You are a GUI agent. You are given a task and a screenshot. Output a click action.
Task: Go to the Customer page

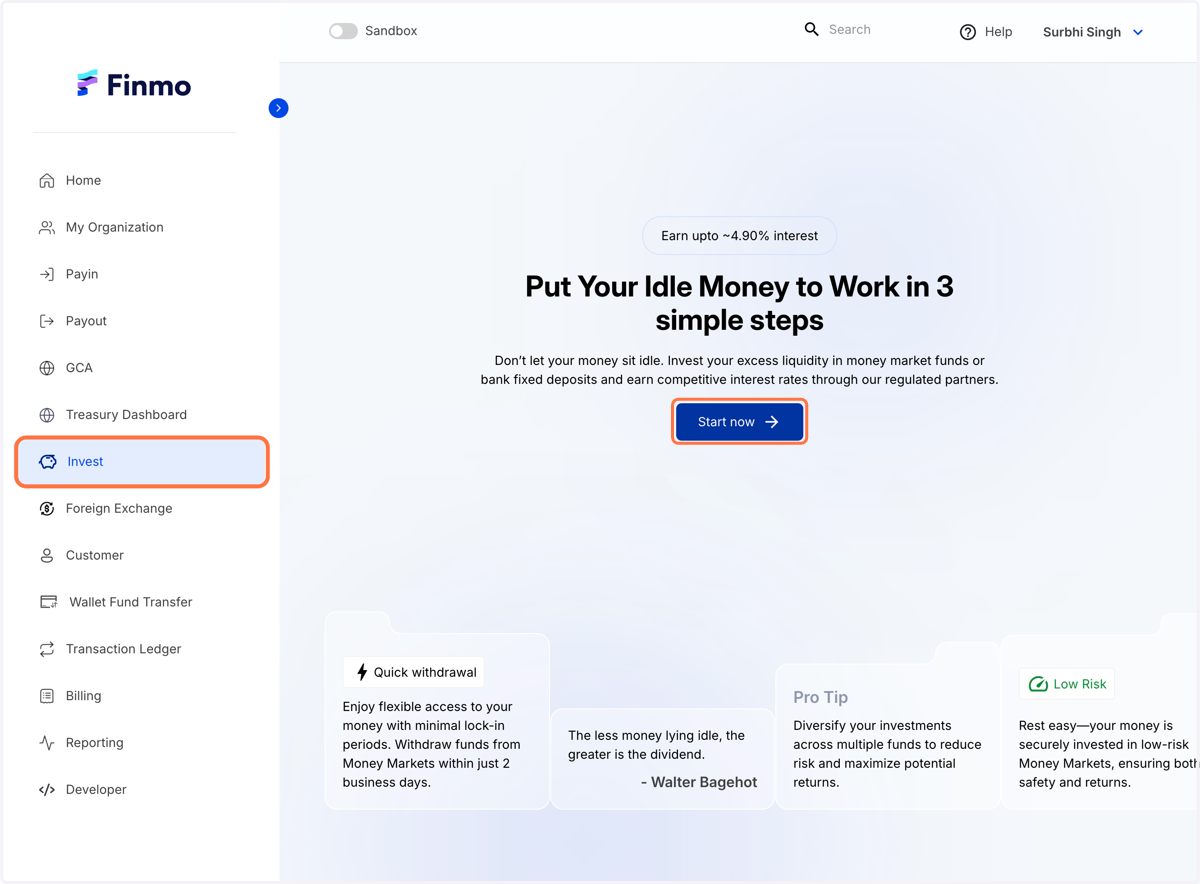(142, 556)
